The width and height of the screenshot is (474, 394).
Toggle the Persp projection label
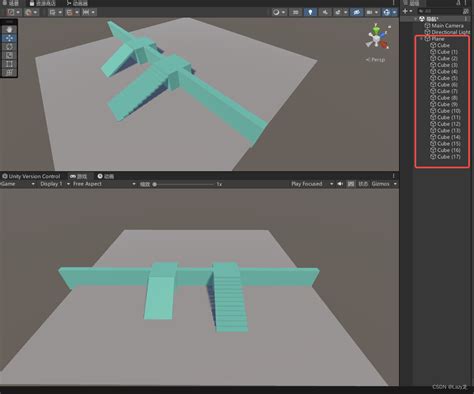coord(376,60)
